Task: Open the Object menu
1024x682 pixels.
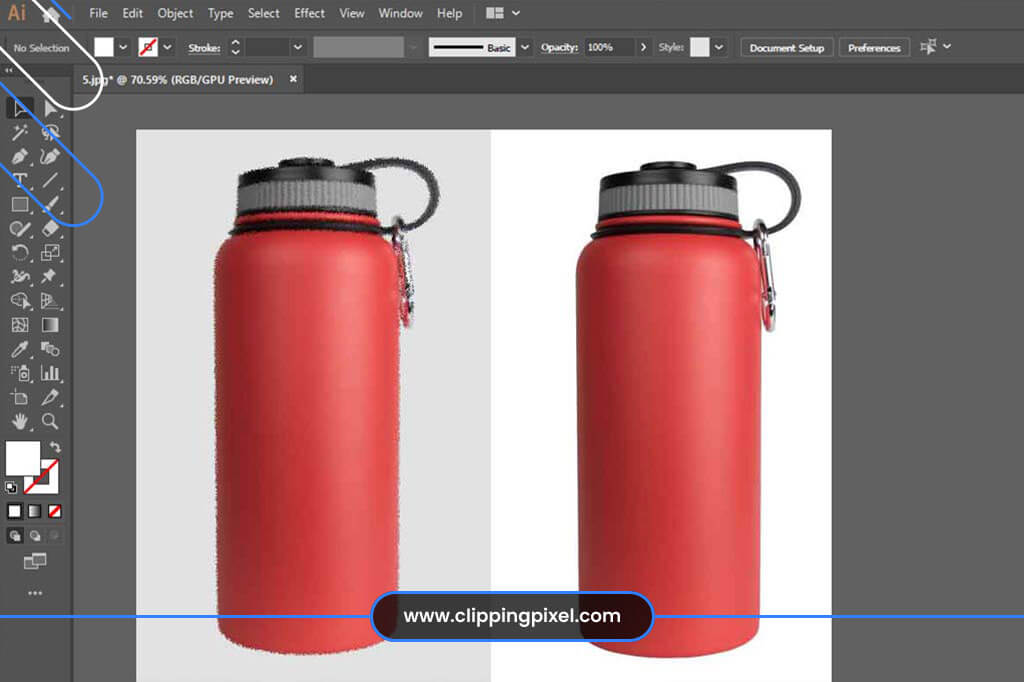Action: (175, 13)
